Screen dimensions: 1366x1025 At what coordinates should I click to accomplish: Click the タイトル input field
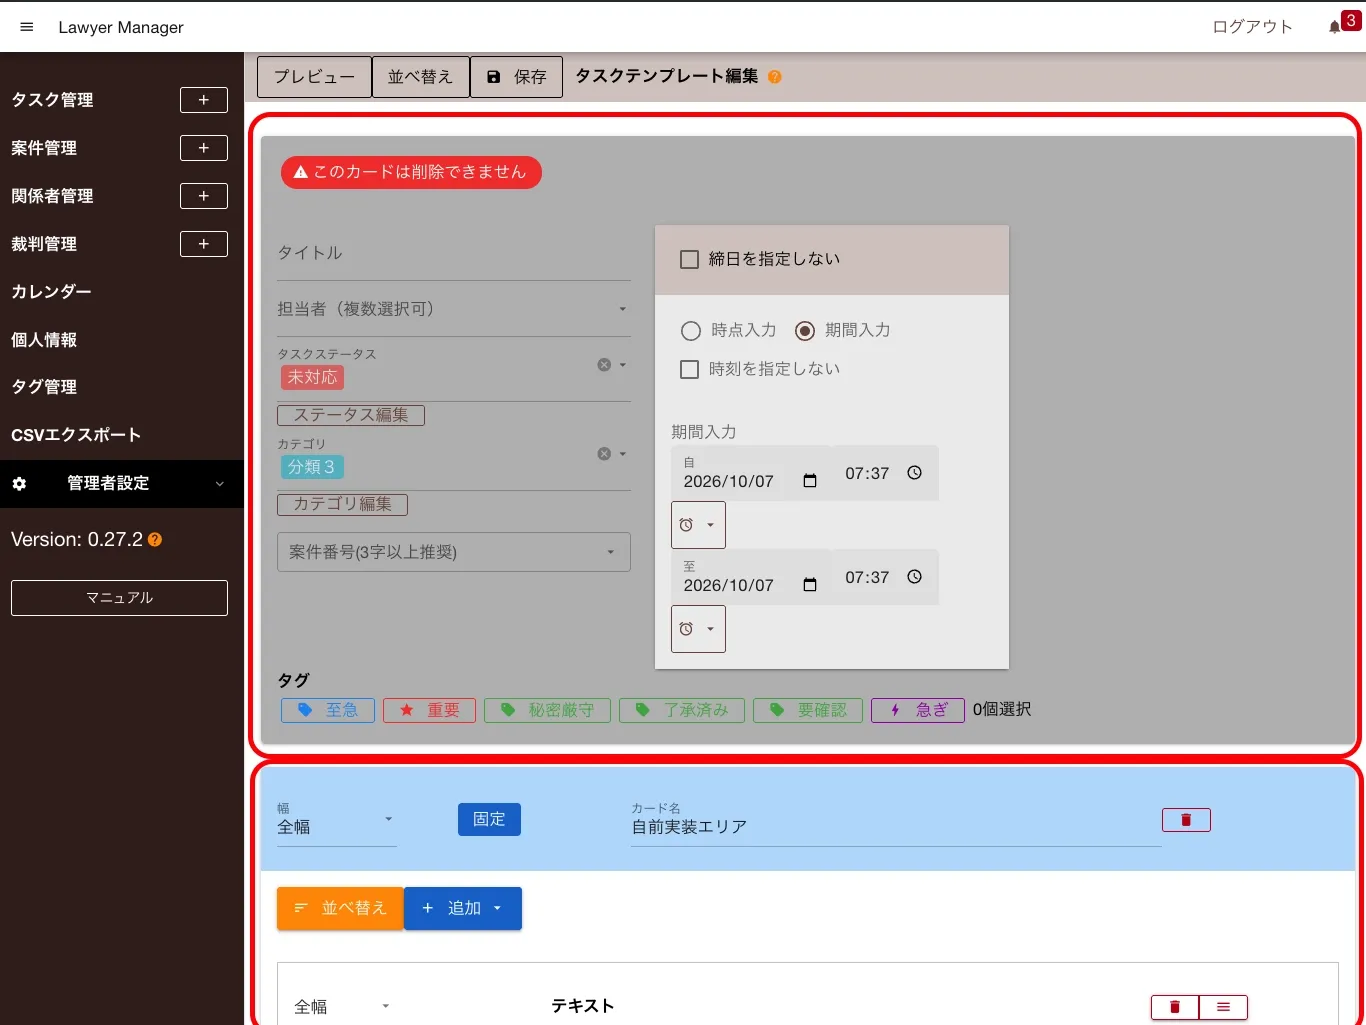click(454, 254)
